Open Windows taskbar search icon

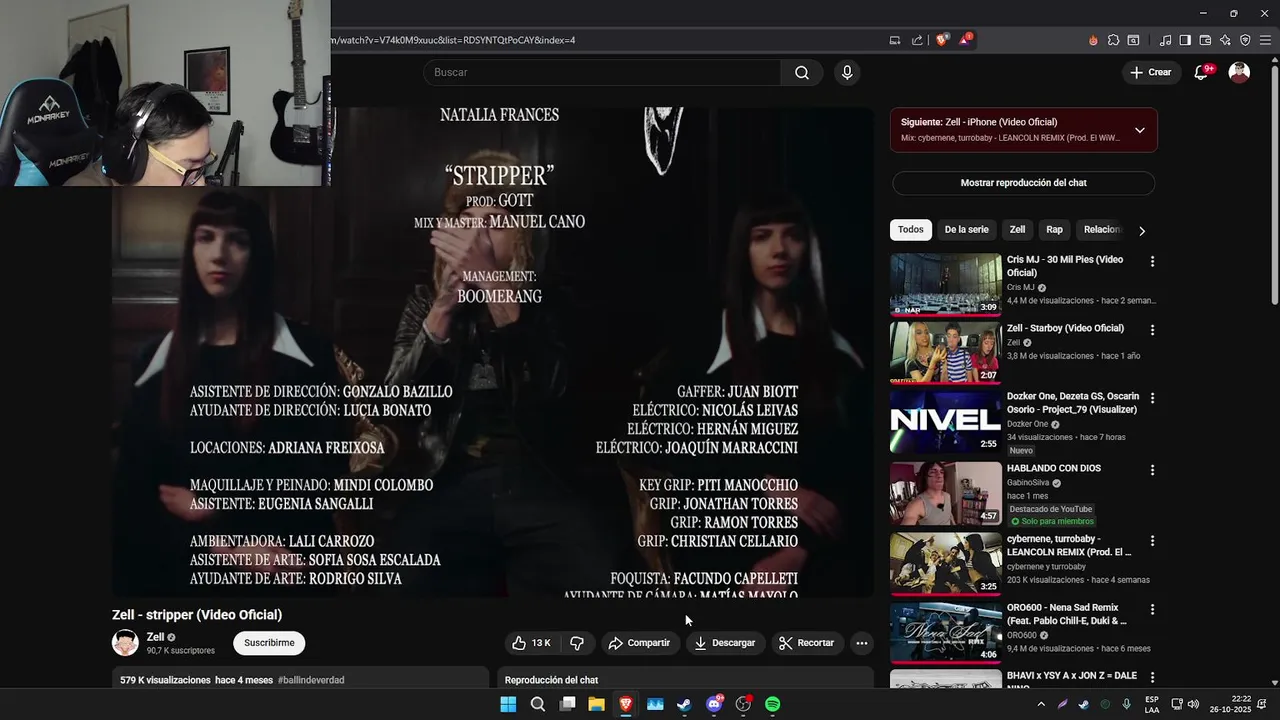(x=538, y=704)
